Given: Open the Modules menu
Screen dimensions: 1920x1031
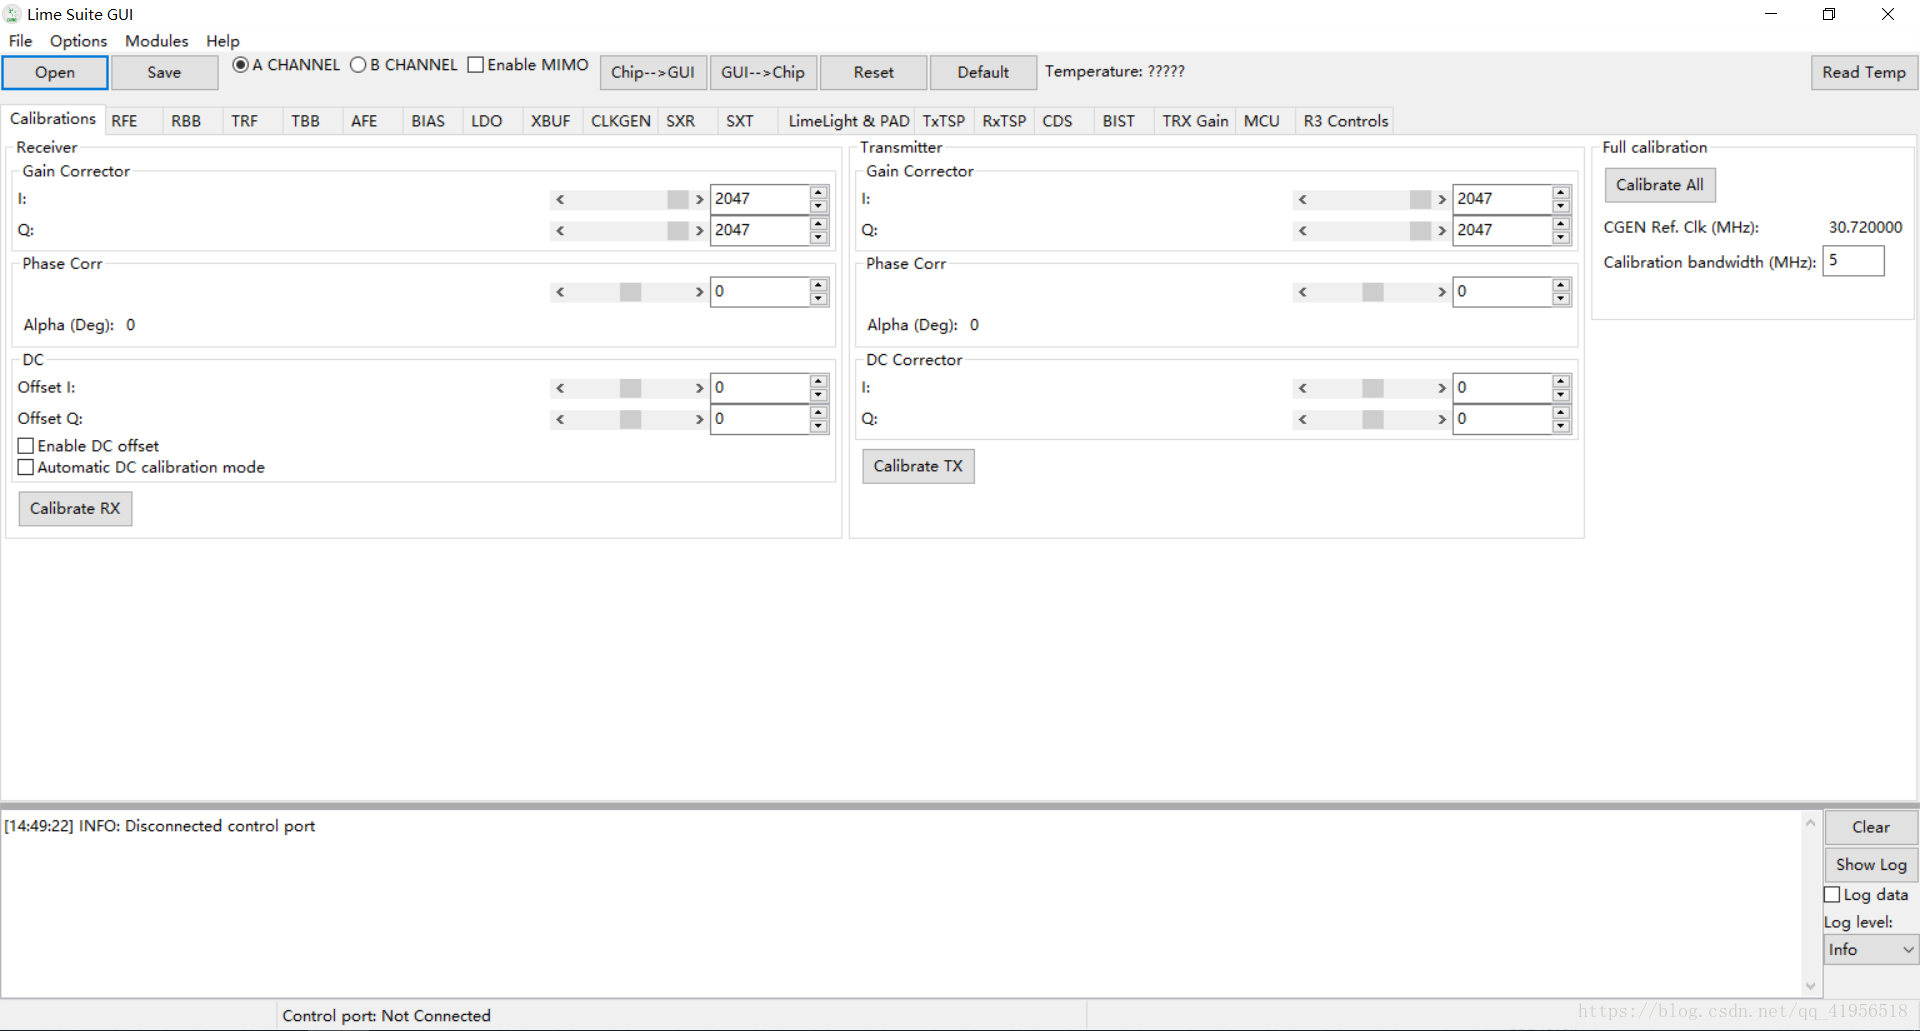Looking at the screenshot, I should point(156,41).
